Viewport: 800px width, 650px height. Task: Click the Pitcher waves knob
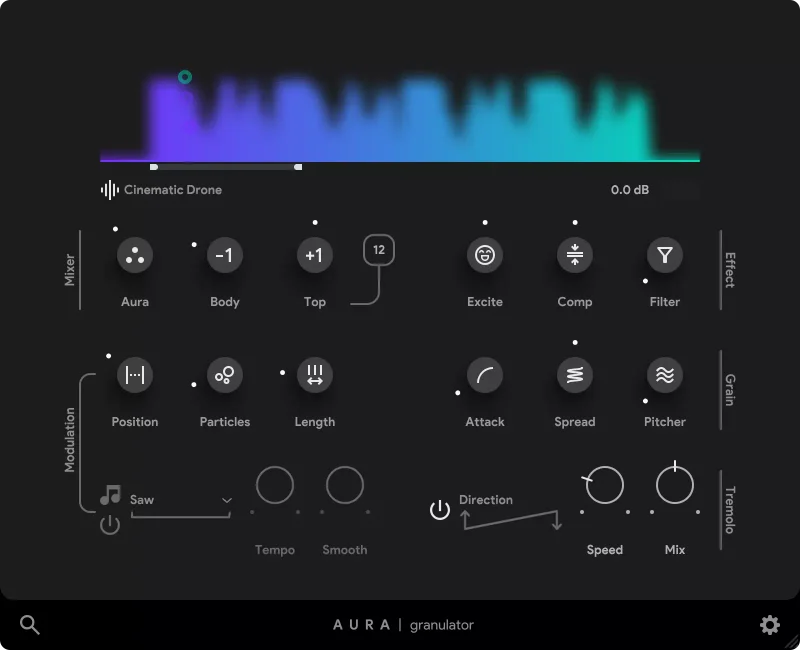tap(665, 375)
